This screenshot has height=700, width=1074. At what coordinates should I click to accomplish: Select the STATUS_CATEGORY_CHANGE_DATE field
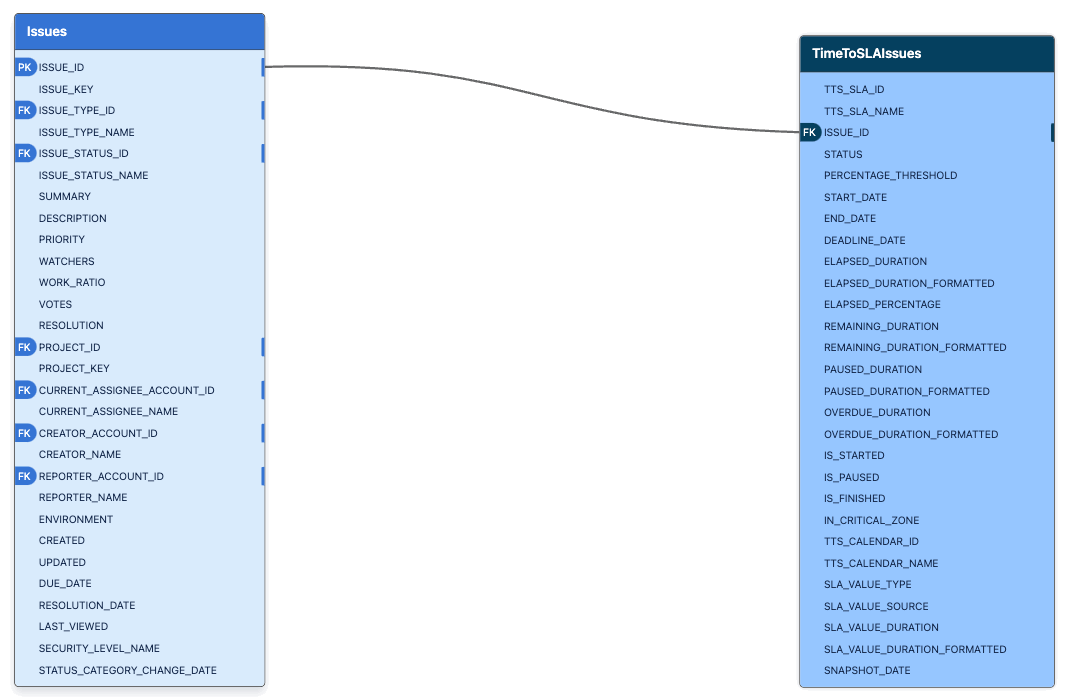click(127, 670)
